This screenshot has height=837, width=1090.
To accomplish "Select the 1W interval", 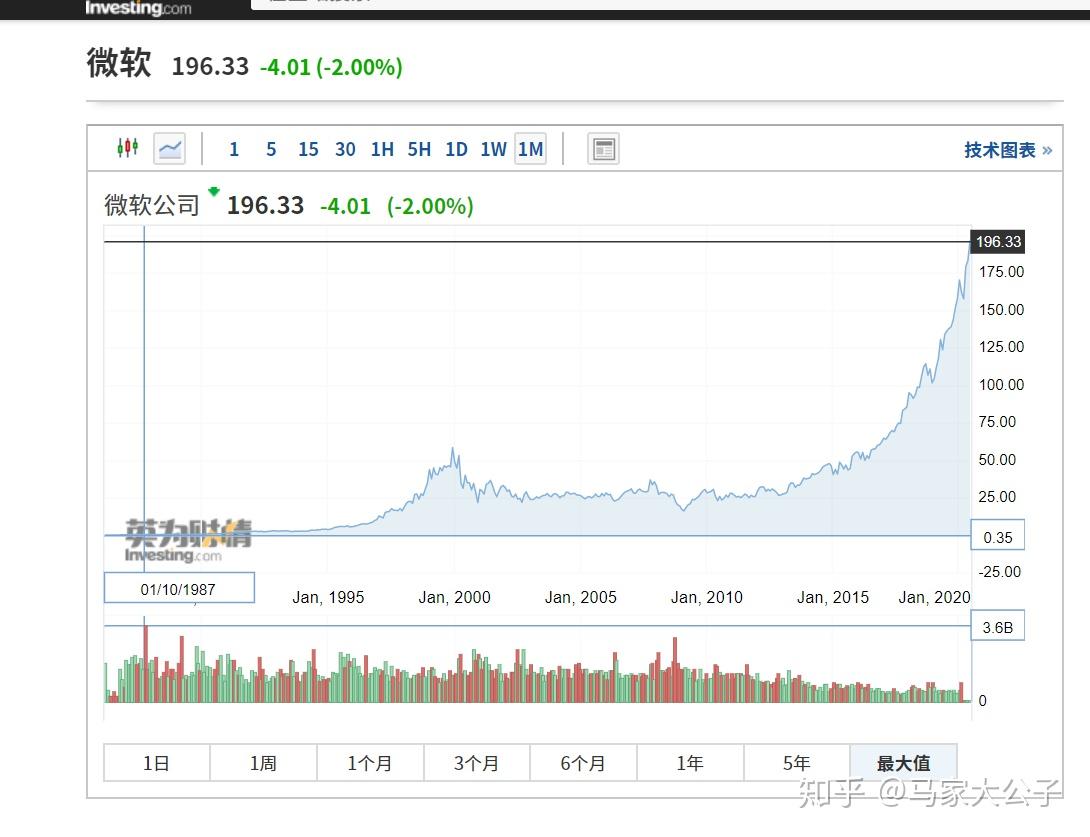I will point(494,149).
